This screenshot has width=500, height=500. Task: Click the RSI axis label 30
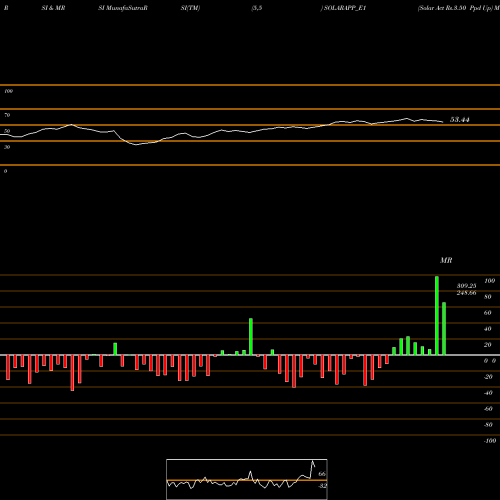pyautogui.click(x=7, y=147)
